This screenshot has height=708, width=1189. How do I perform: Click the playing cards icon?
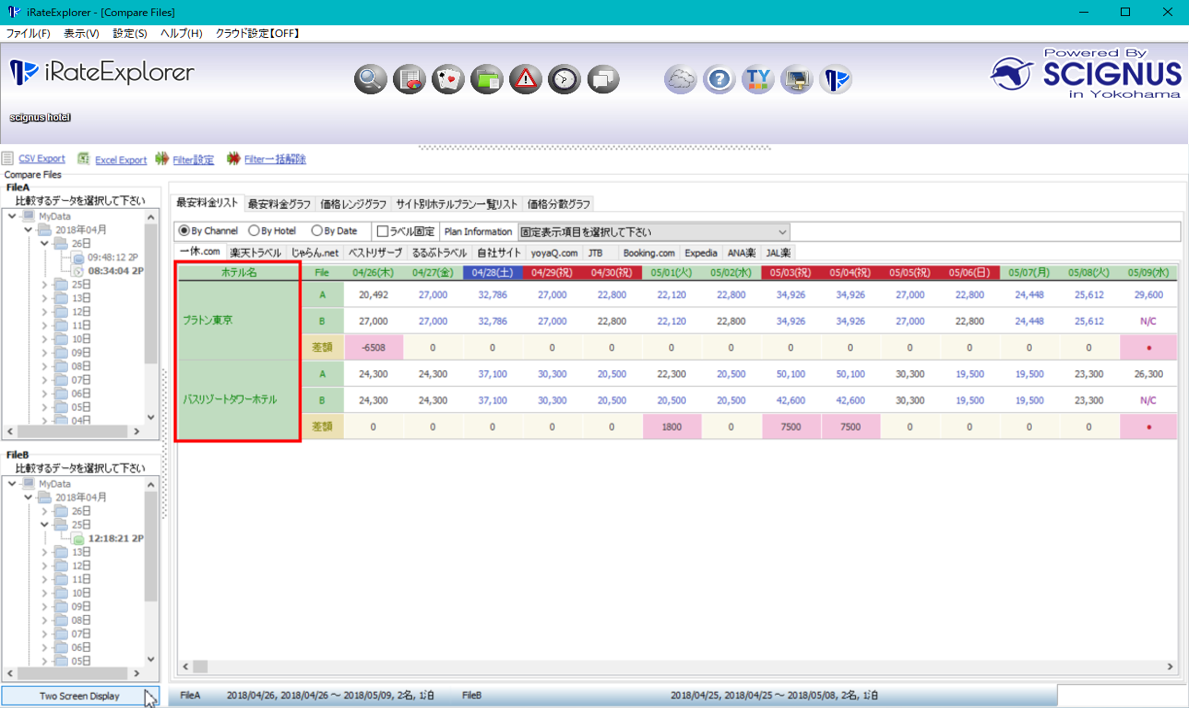click(448, 79)
